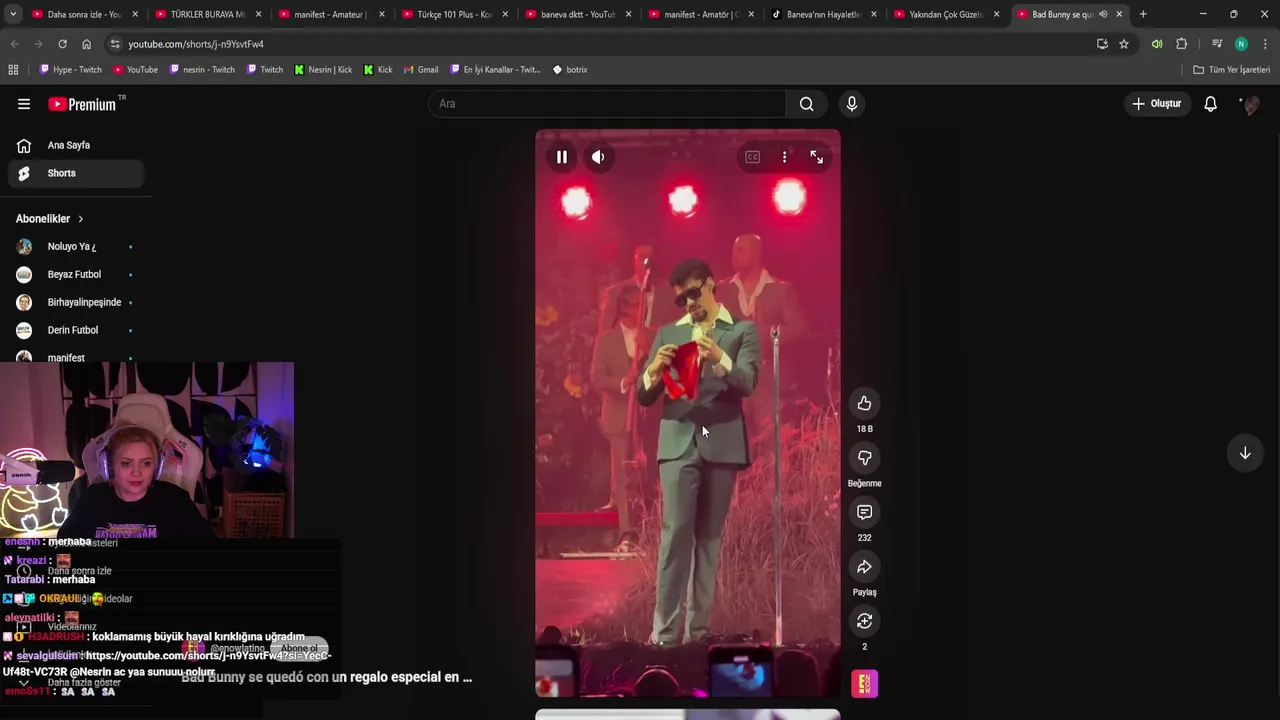Switch to 'Baneva'nın Hayaletle' TikTok tab
1280x720 pixels.
(x=824, y=14)
